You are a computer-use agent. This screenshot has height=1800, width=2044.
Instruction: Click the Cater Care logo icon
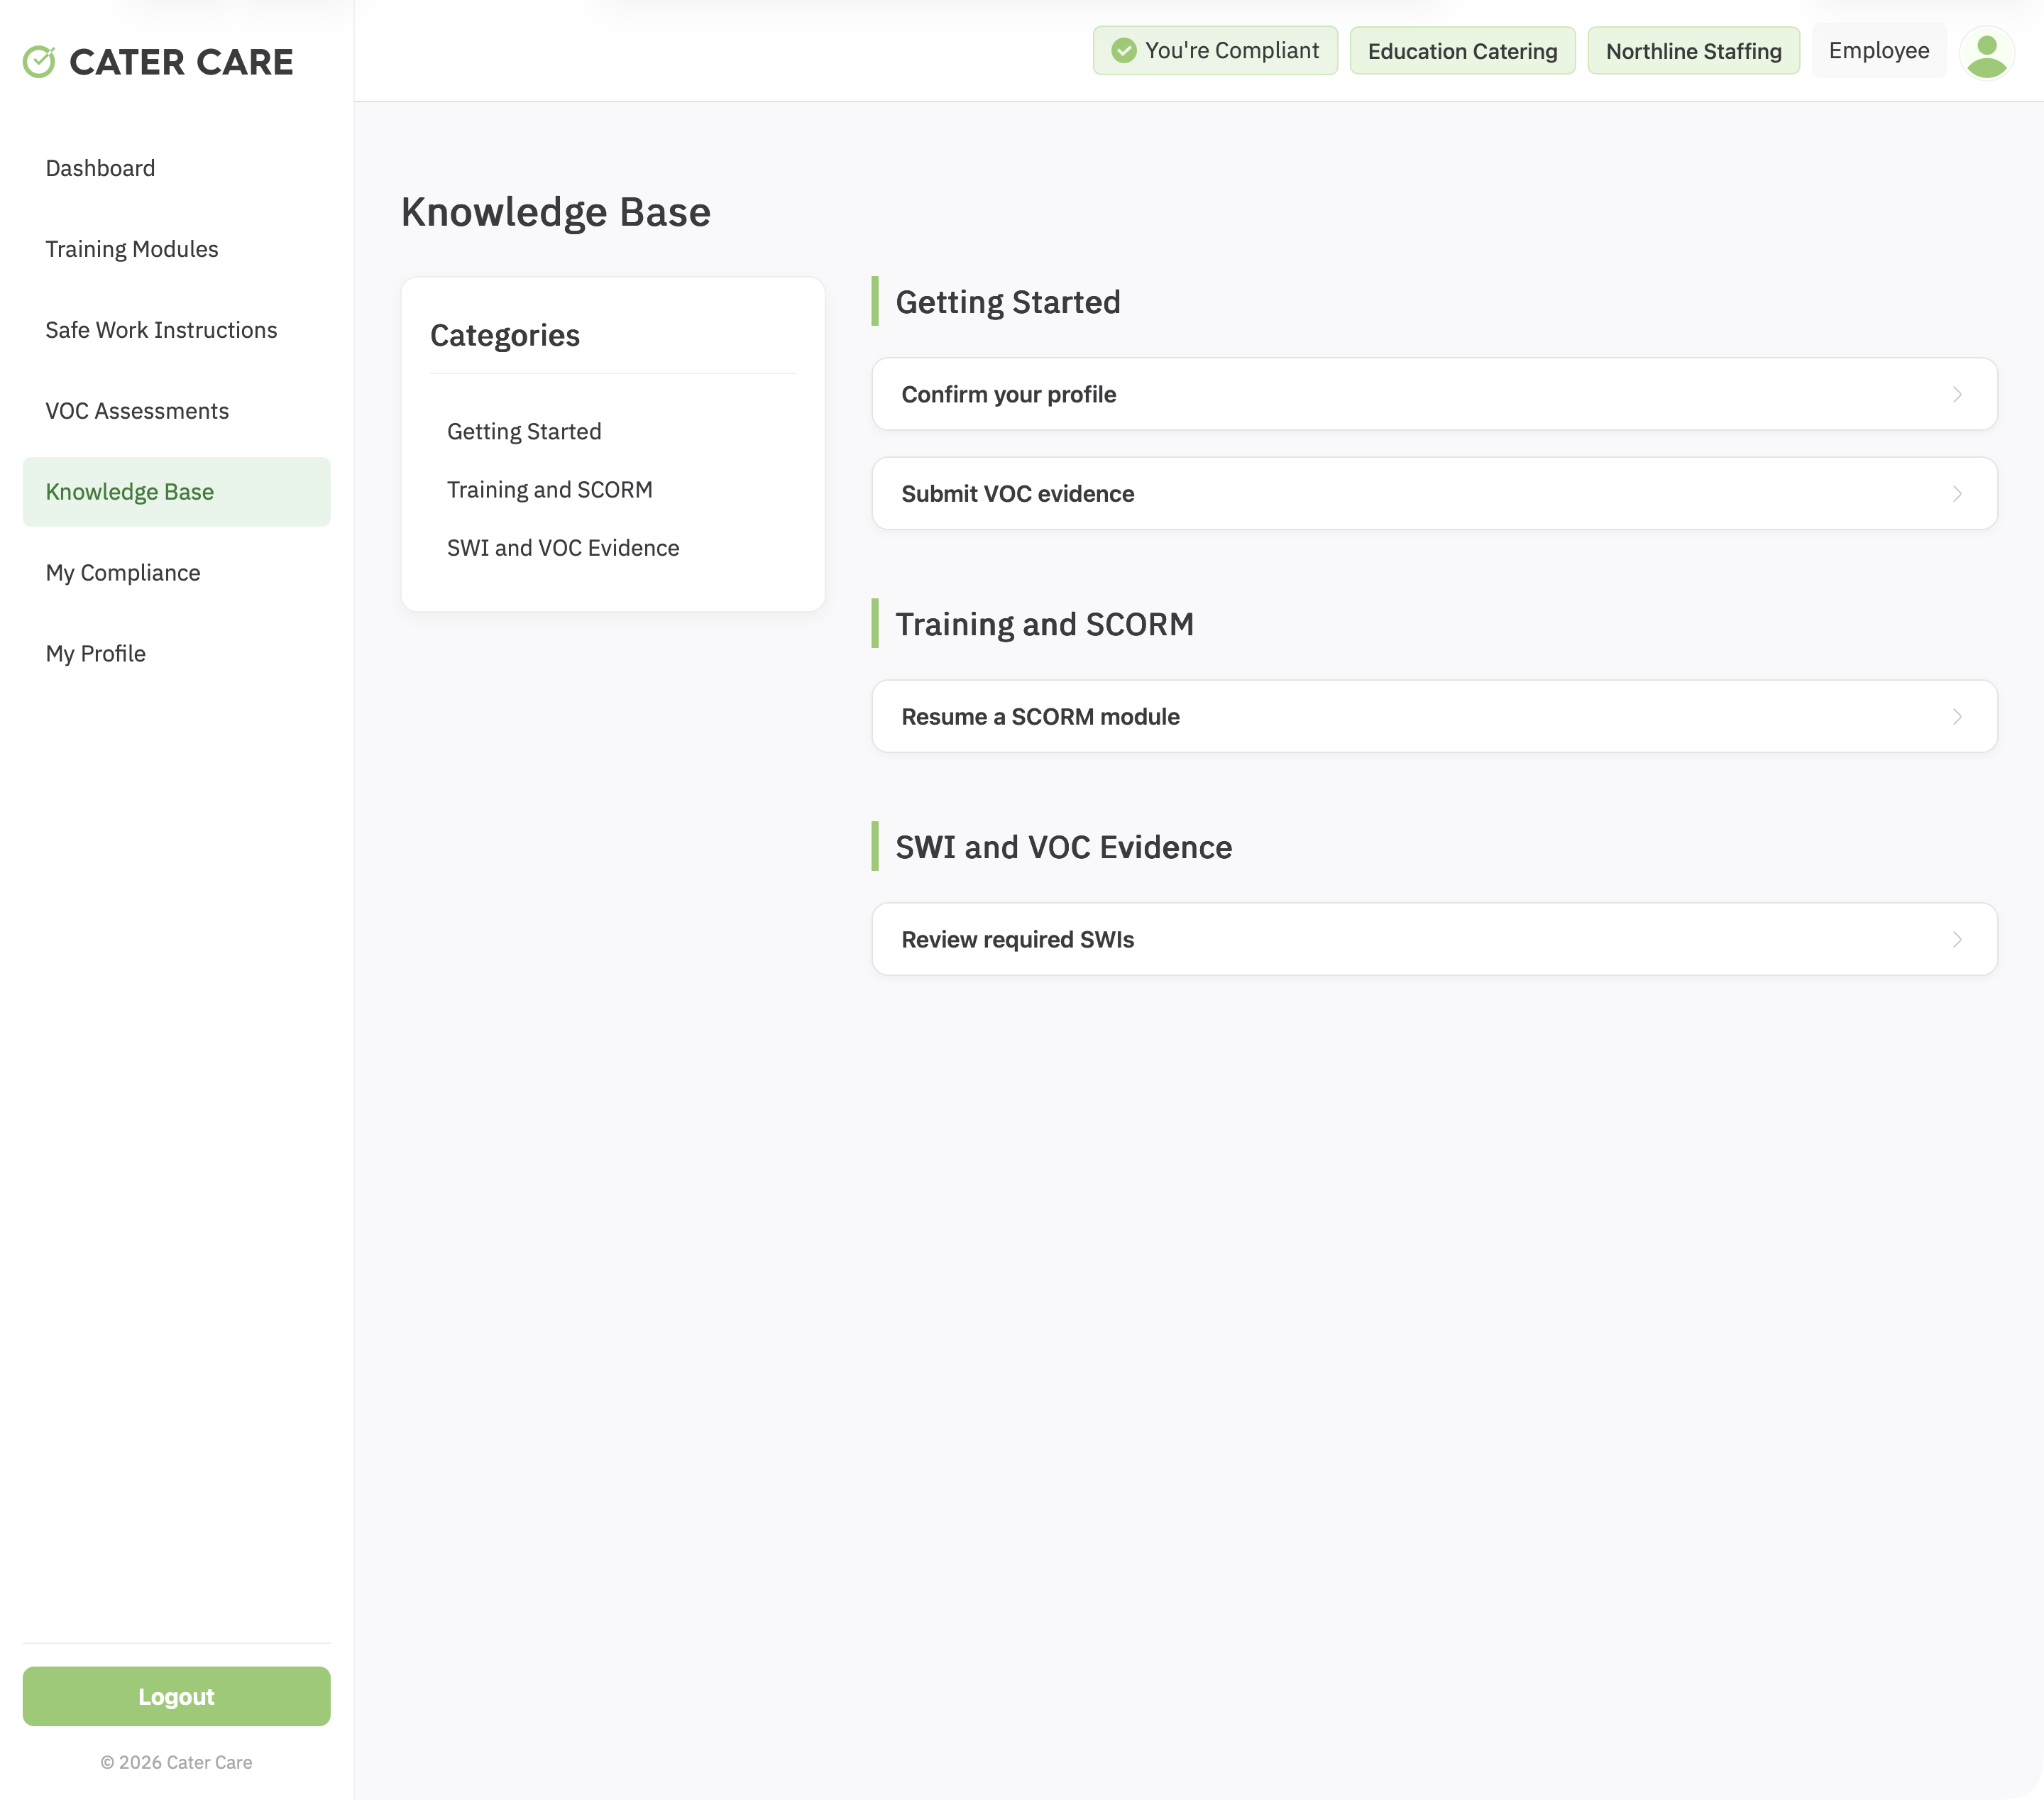(39, 62)
